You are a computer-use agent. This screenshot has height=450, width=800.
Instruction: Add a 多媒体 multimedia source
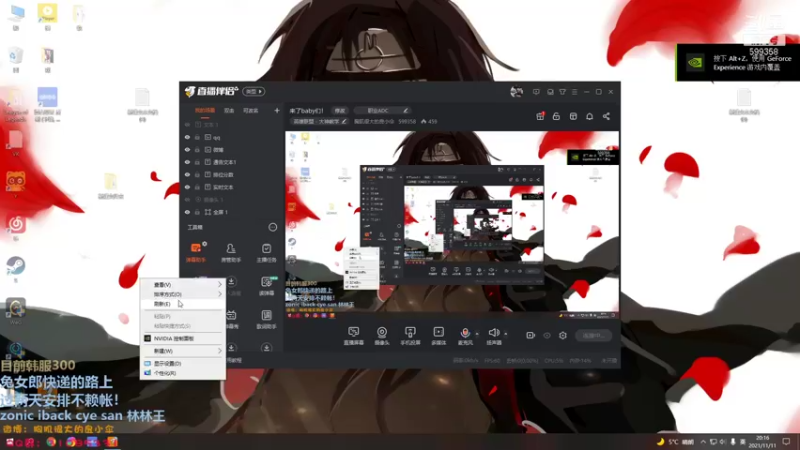(438, 336)
